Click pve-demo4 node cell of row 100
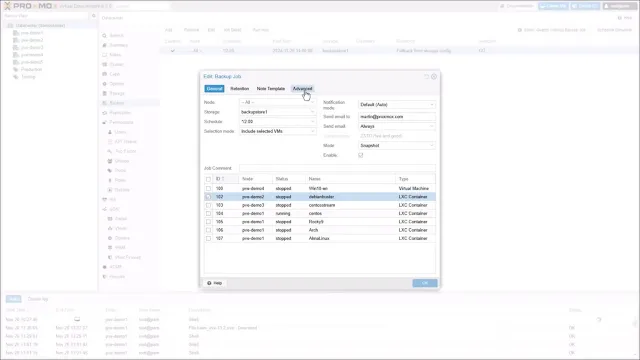 pyautogui.click(x=253, y=189)
